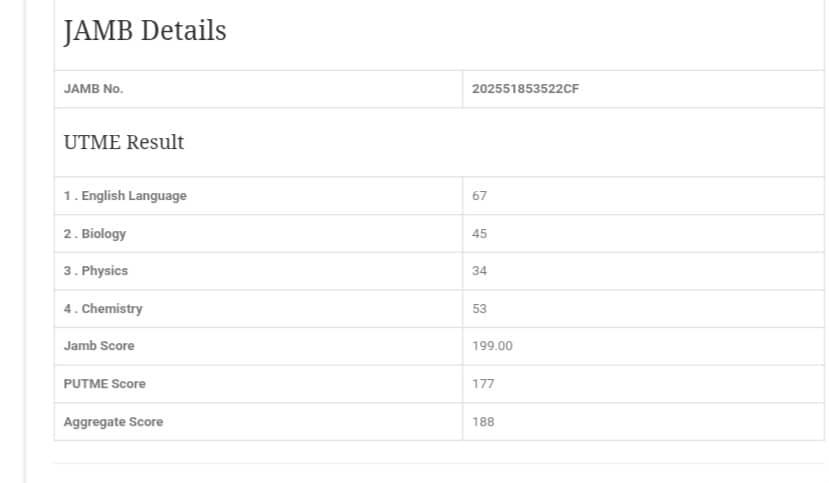
Task: Click the Chemistry score 53
Action: (480, 309)
